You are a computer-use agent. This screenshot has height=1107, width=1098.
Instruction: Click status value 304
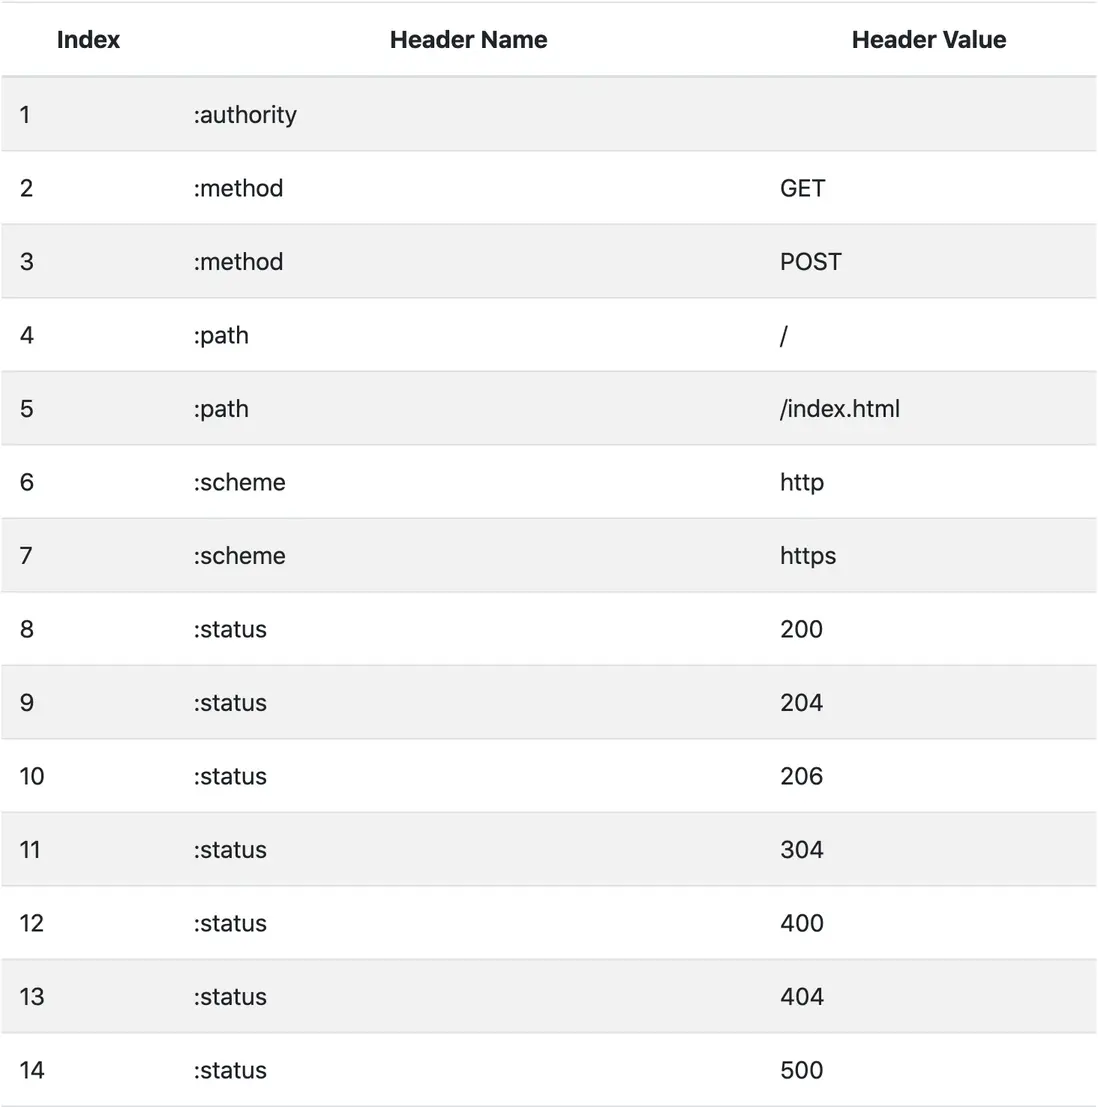801,850
